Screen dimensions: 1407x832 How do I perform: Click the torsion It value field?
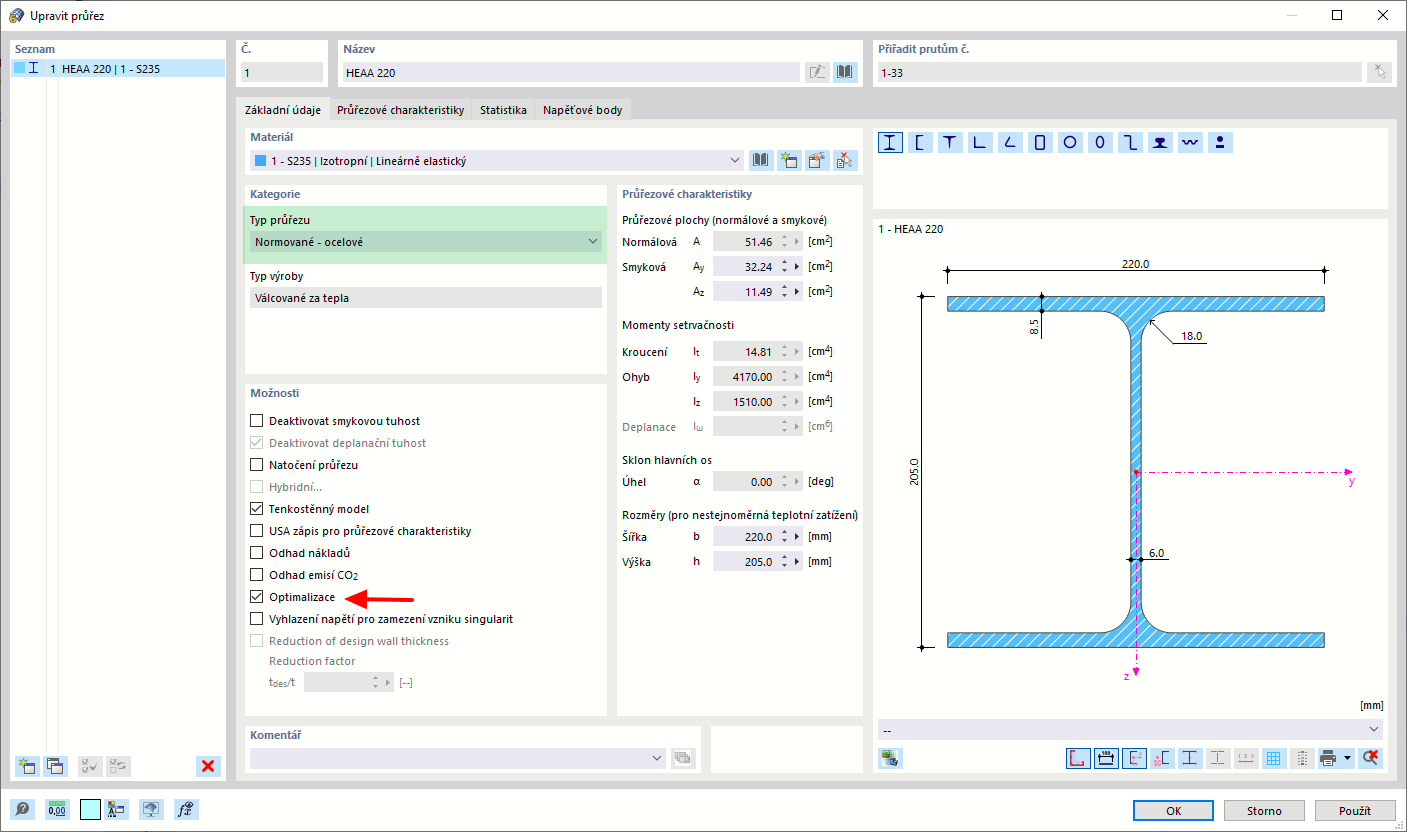(745, 352)
